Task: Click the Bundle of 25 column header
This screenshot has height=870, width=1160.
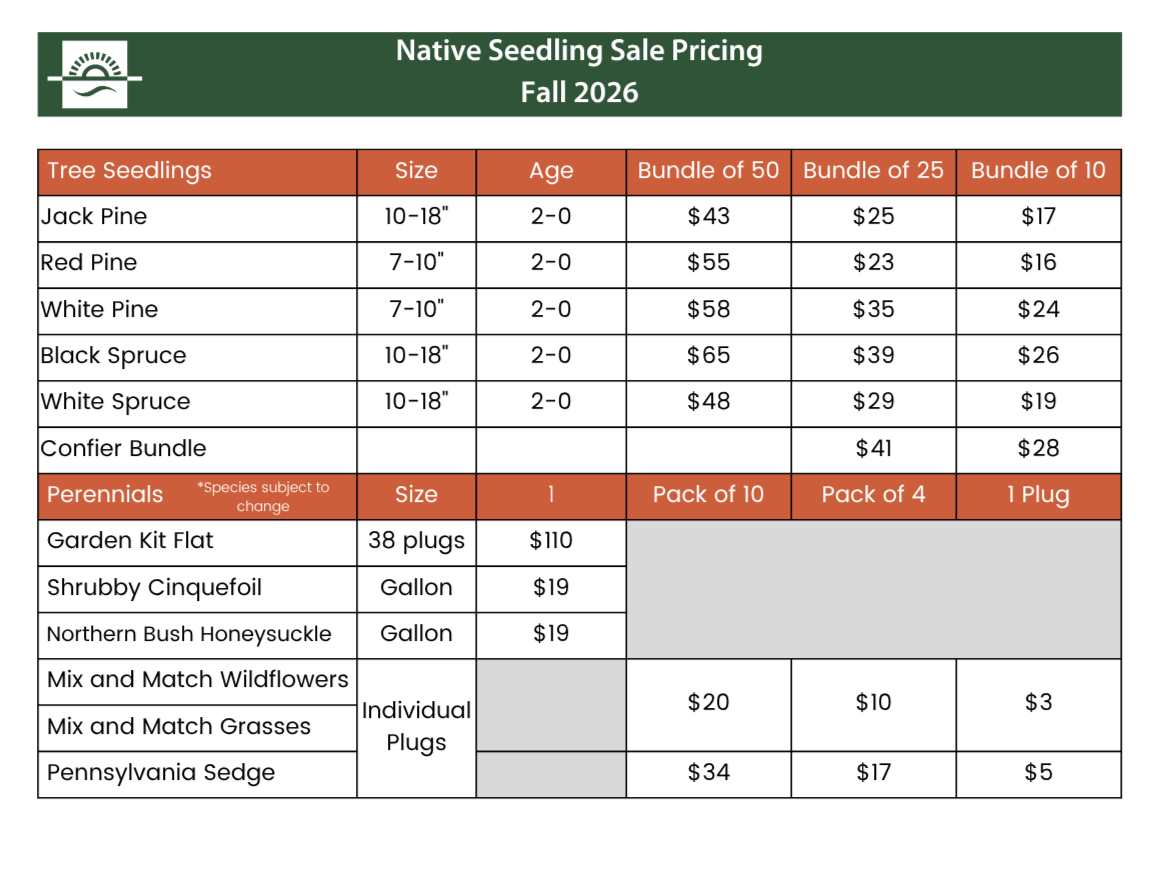Action: click(874, 172)
